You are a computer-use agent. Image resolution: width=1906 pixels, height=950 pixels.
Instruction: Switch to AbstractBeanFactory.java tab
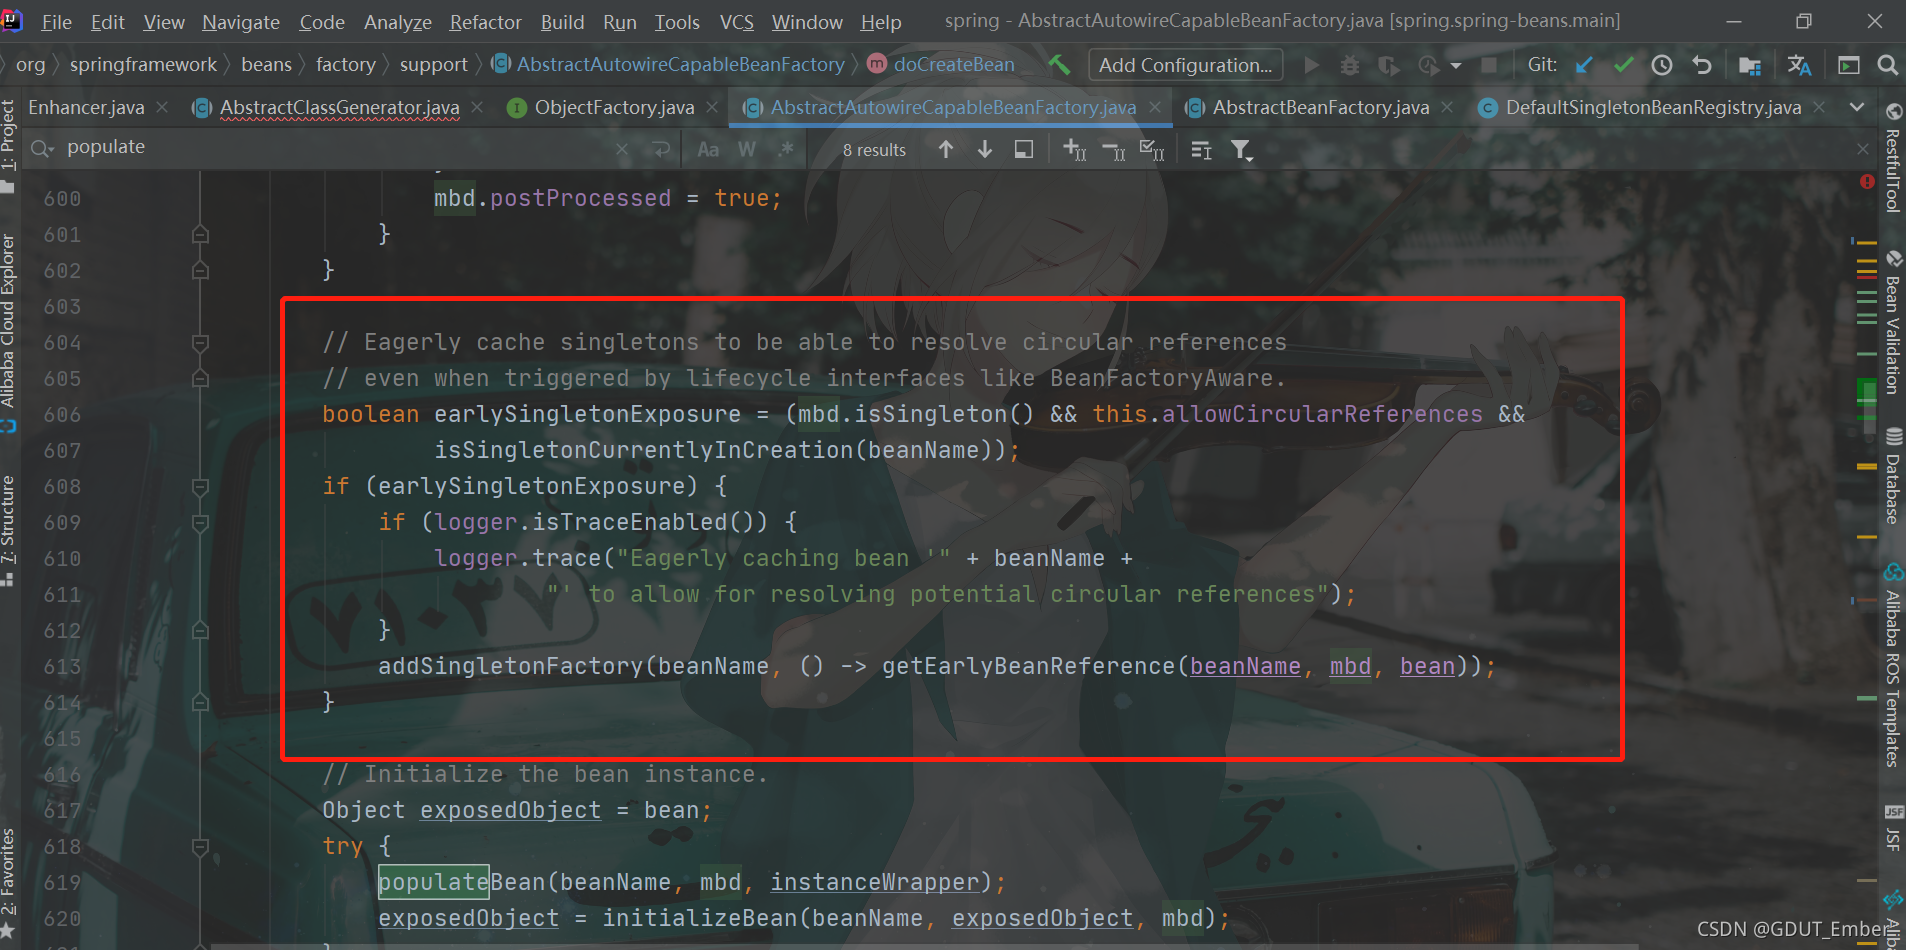coord(1320,107)
